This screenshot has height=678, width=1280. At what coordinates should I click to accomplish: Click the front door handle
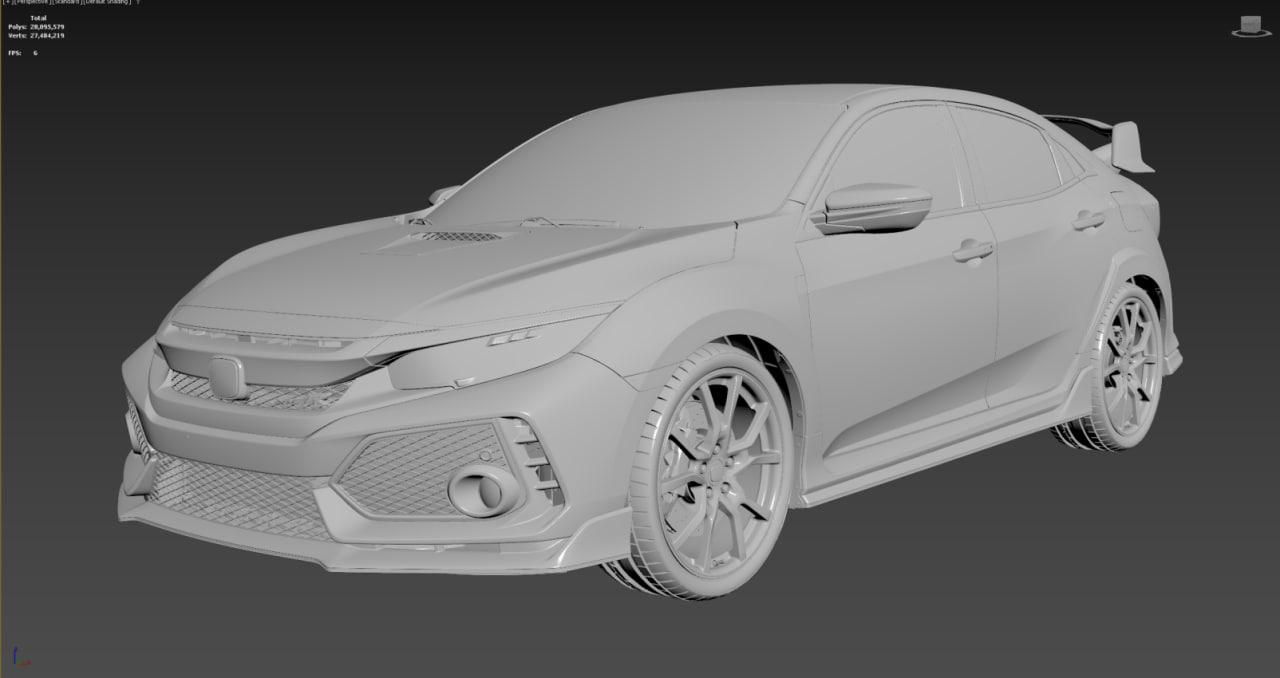pos(973,250)
